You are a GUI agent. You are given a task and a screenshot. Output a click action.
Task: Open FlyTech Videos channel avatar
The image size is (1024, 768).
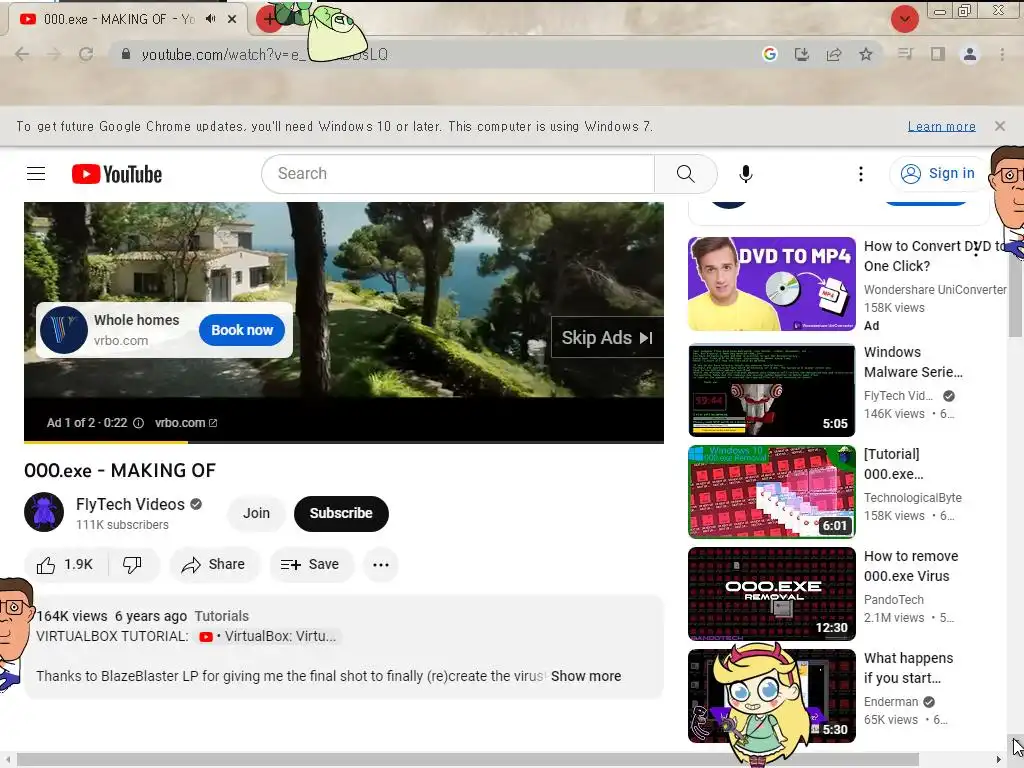pyautogui.click(x=44, y=512)
